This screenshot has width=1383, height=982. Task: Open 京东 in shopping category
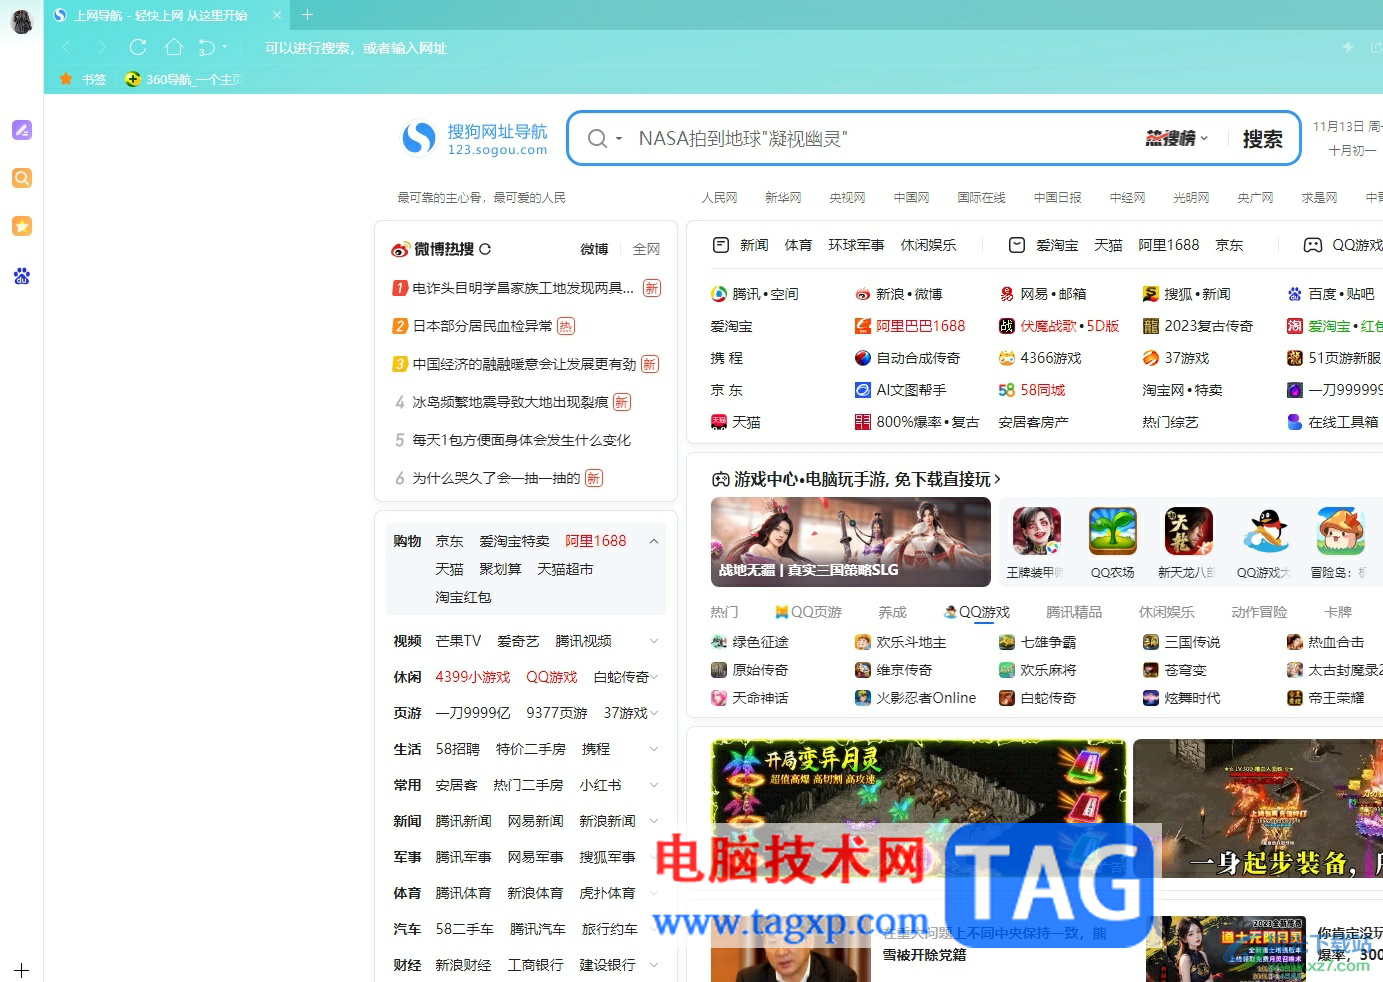click(449, 541)
